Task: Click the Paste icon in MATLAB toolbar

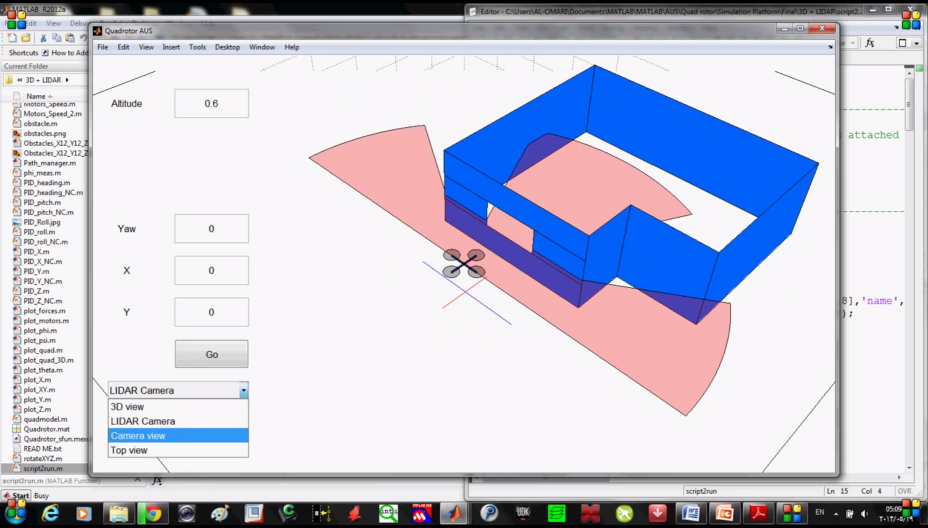Action: click(x=70, y=37)
